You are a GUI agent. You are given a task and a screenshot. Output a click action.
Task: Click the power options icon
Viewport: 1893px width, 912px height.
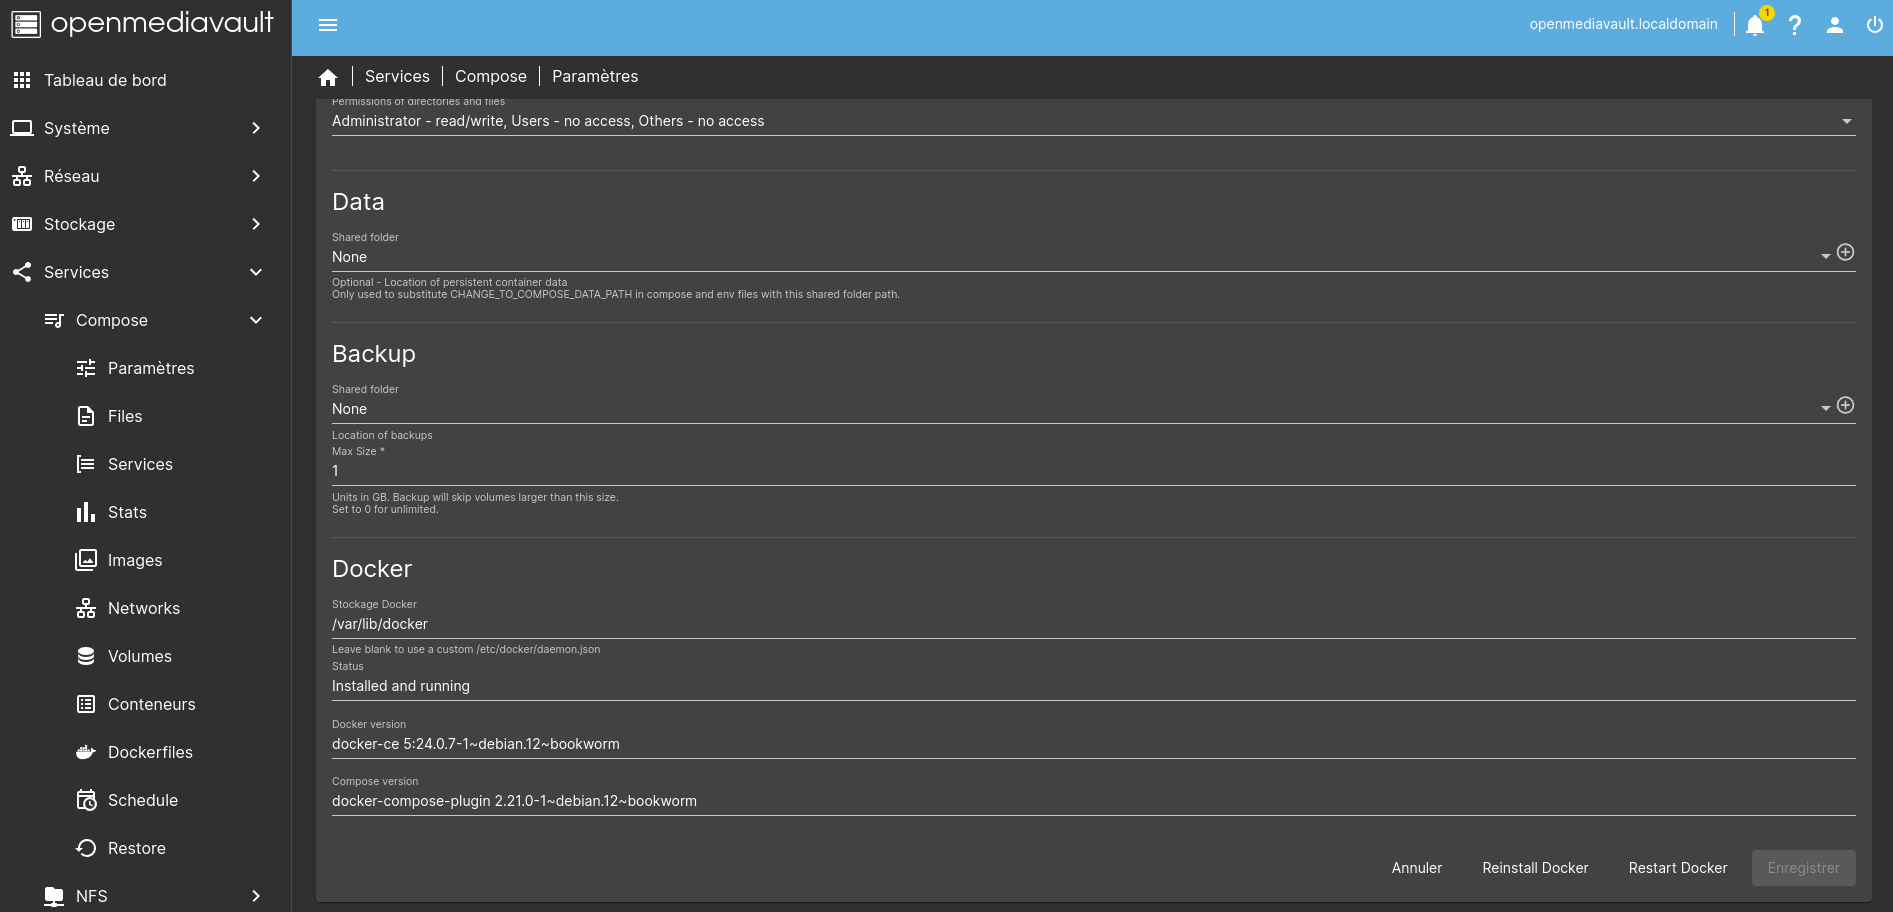1875,25
